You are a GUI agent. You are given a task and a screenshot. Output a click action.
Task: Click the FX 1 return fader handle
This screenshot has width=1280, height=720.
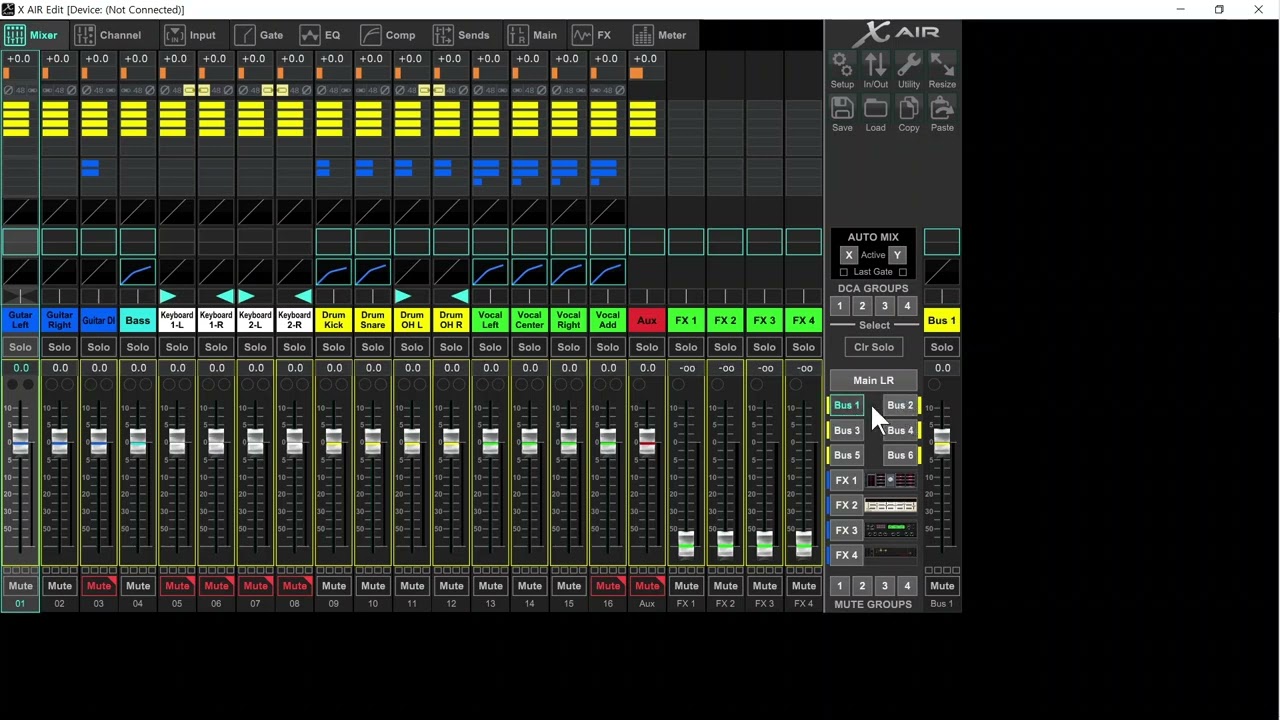pyautogui.click(x=686, y=544)
